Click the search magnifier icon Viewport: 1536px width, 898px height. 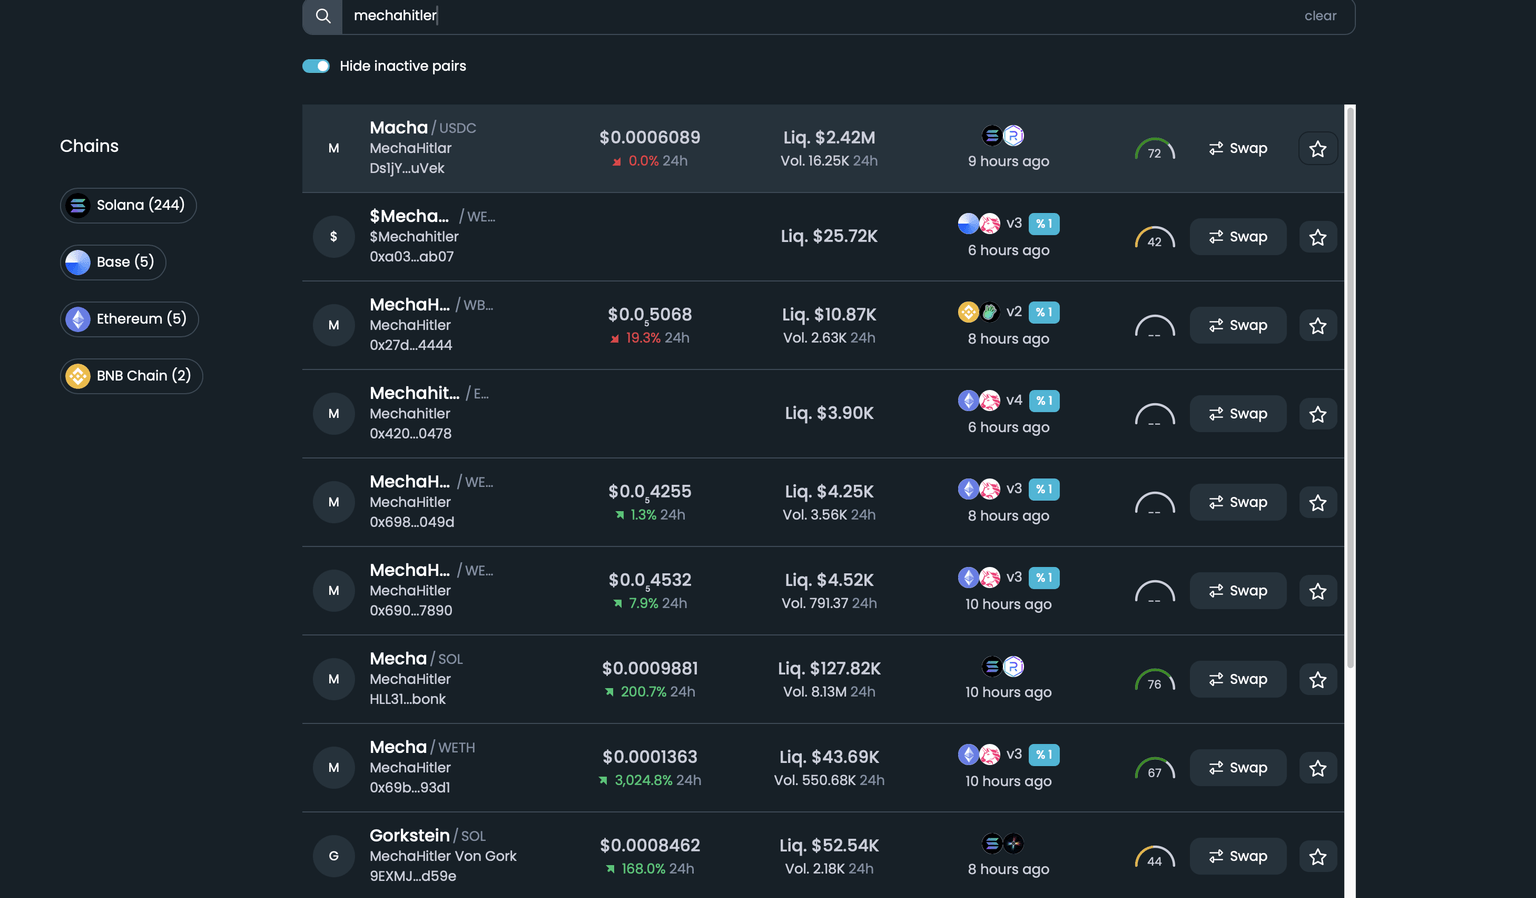[323, 16]
